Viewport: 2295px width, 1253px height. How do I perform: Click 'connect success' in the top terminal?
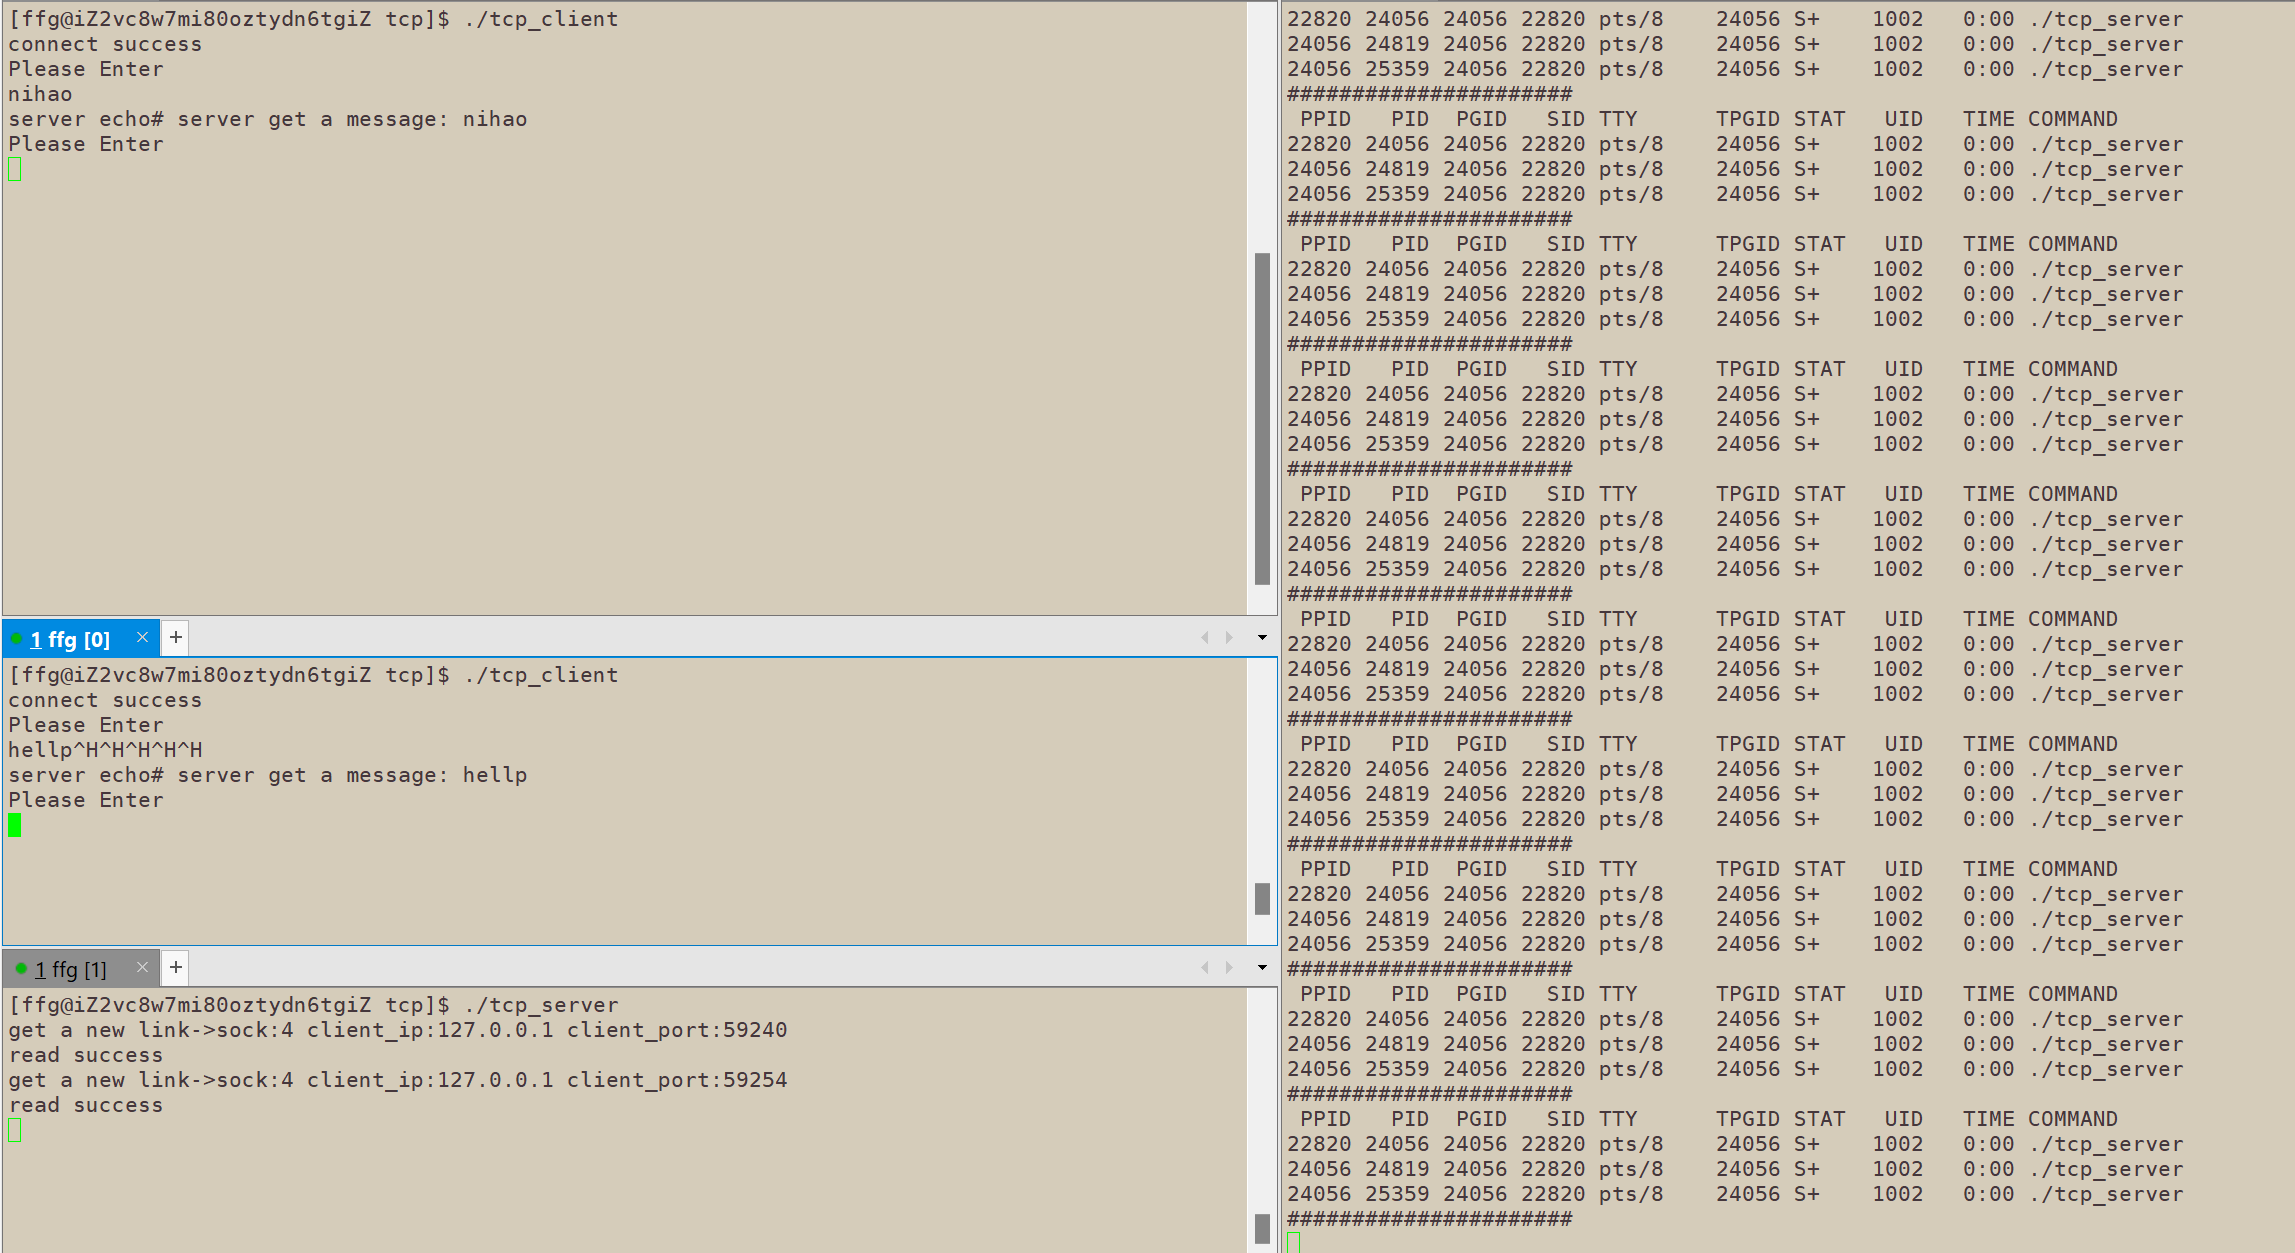[105, 44]
